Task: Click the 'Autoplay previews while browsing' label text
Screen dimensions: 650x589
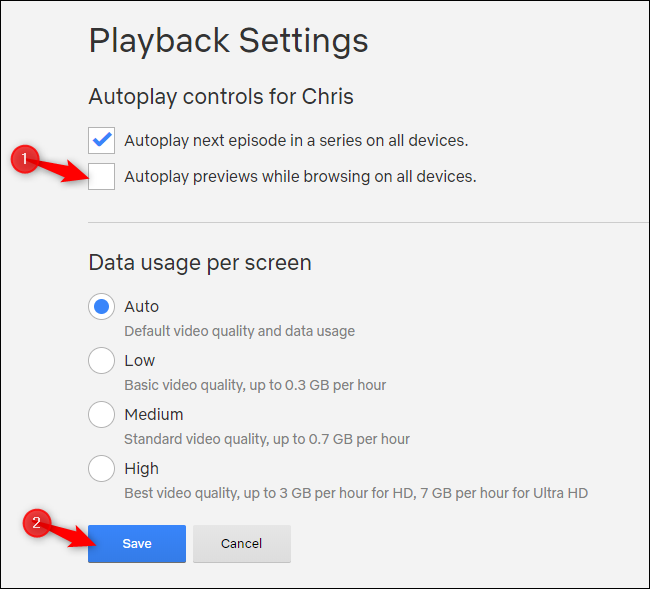Action: tap(300, 177)
